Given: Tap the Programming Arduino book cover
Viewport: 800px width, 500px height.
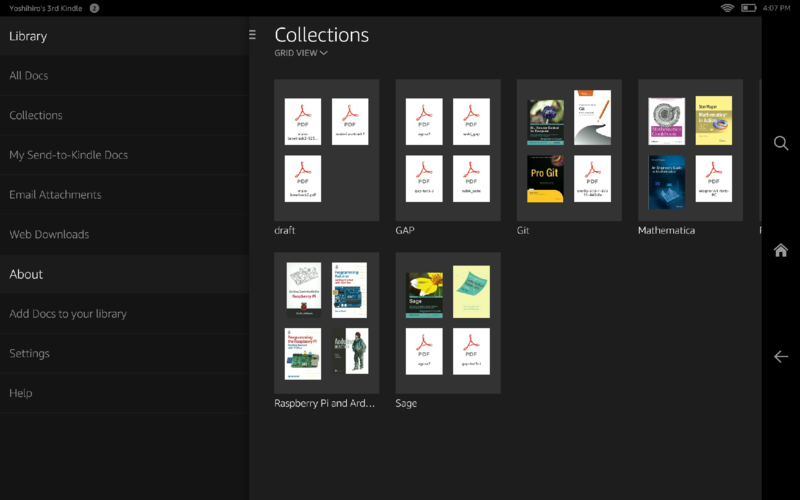Looking at the screenshot, I should [349, 290].
